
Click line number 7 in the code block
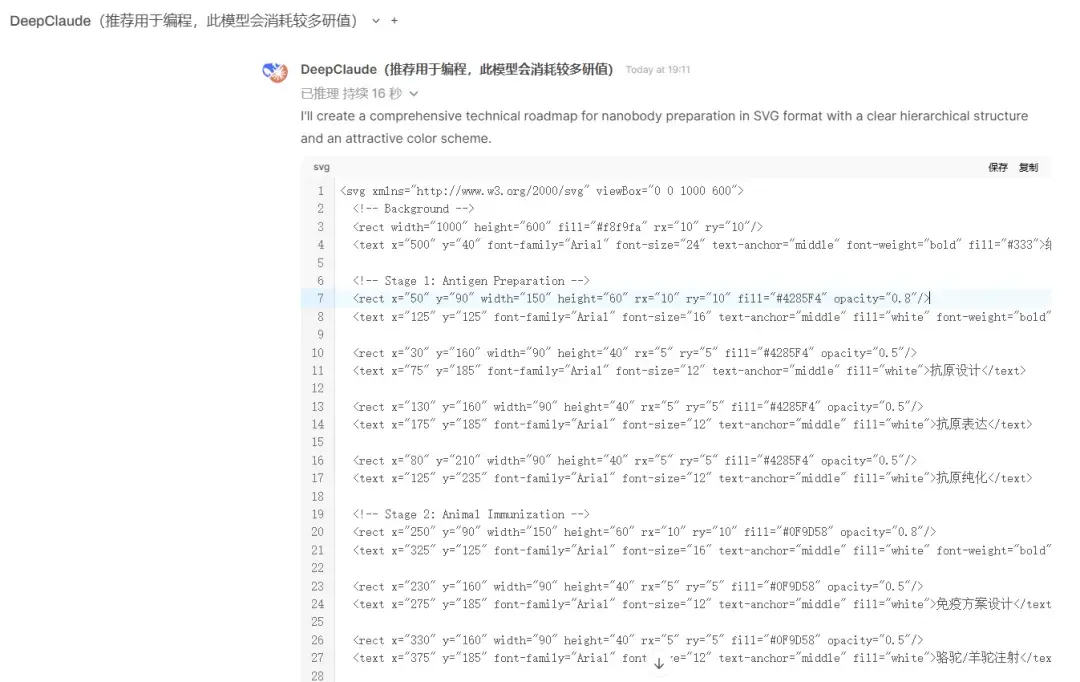320,298
